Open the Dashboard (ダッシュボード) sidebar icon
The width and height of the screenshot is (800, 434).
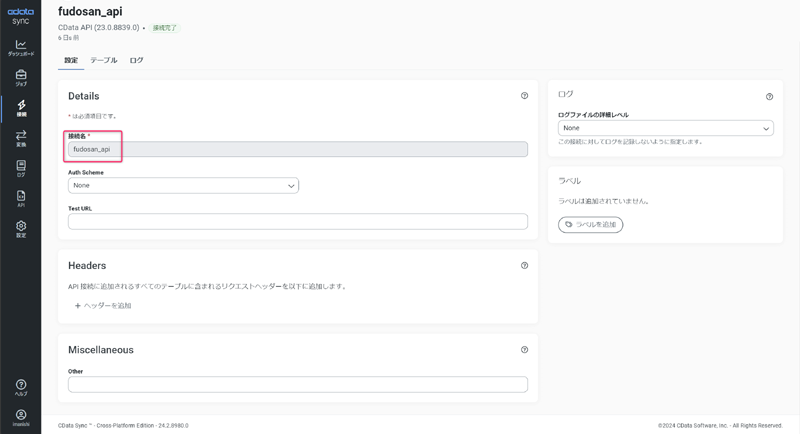(x=21, y=47)
